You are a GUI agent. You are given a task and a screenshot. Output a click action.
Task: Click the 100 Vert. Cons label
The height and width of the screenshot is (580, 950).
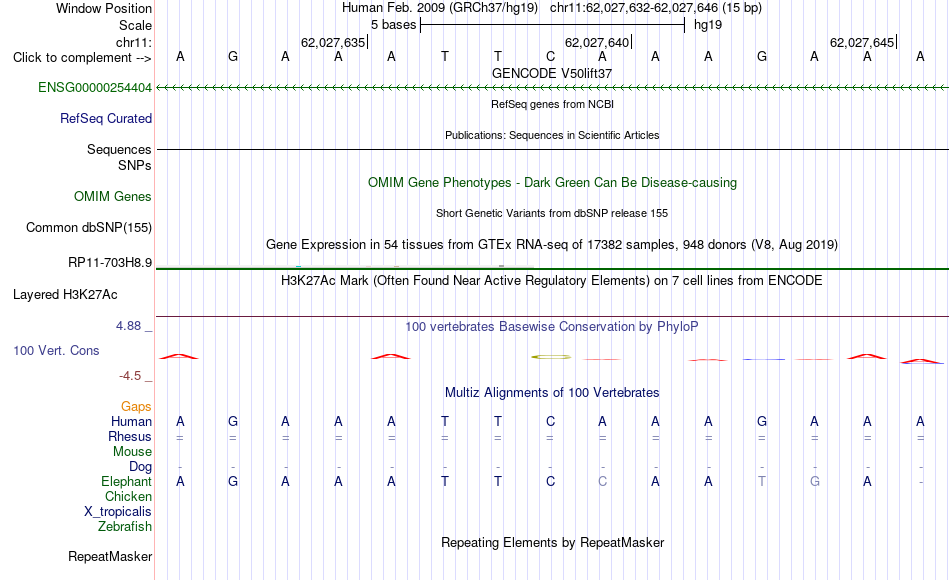(x=56, y=350)
